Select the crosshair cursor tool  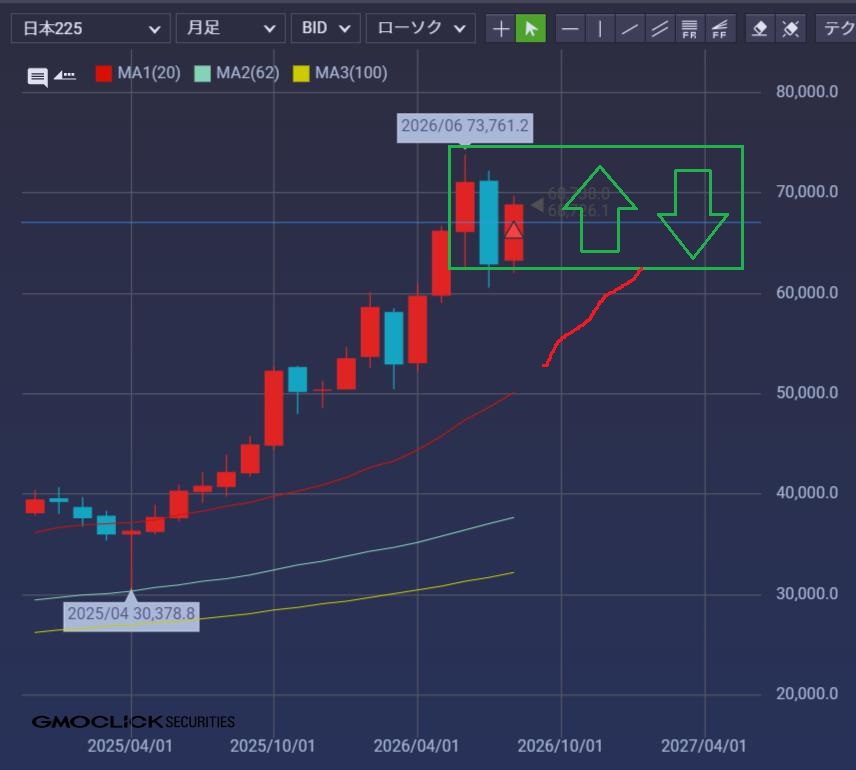501,28
